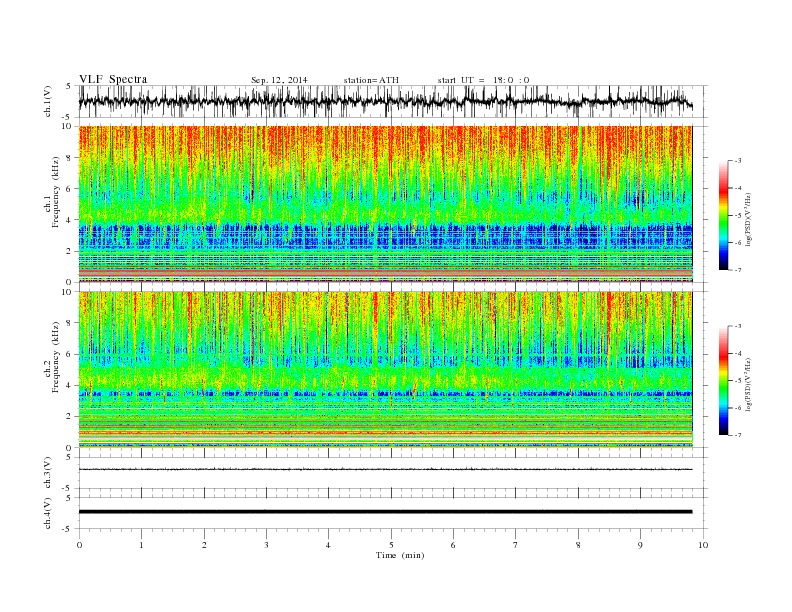
Task: Click the "5" tick label on time axis
Action: tap(391, 545)
